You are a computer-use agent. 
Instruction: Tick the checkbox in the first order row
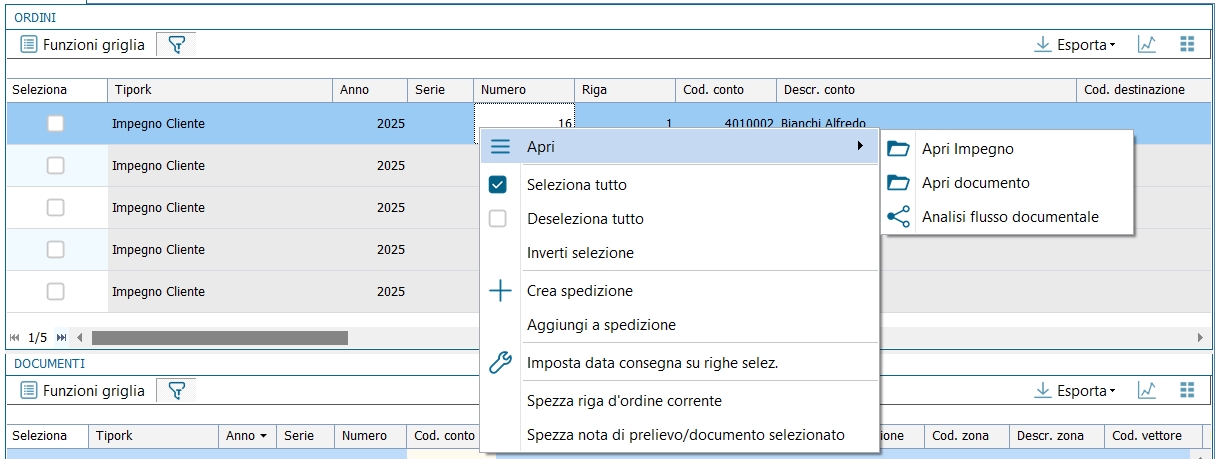[56, 124]
